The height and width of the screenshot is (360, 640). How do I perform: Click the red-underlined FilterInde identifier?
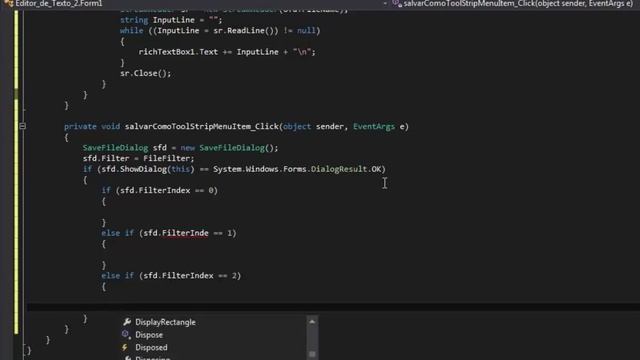pos(185,233)
